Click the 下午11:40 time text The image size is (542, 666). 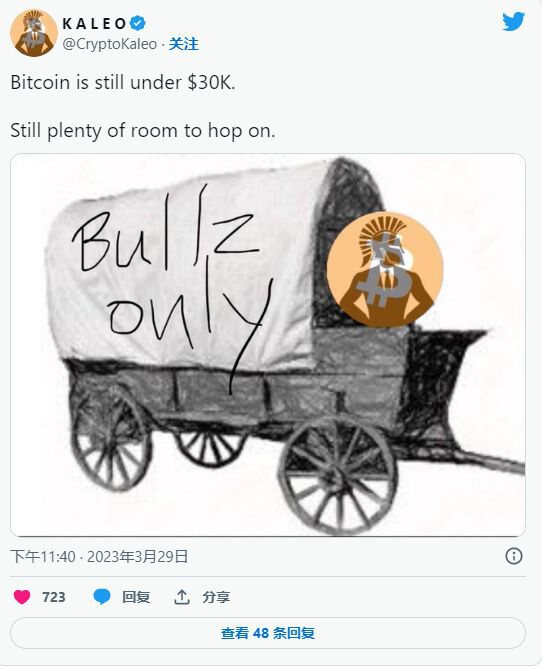[43, 556]
